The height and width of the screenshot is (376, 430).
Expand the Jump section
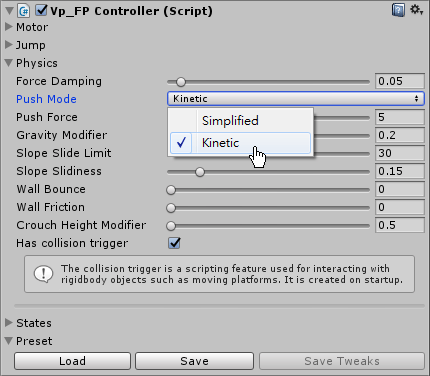9,45
